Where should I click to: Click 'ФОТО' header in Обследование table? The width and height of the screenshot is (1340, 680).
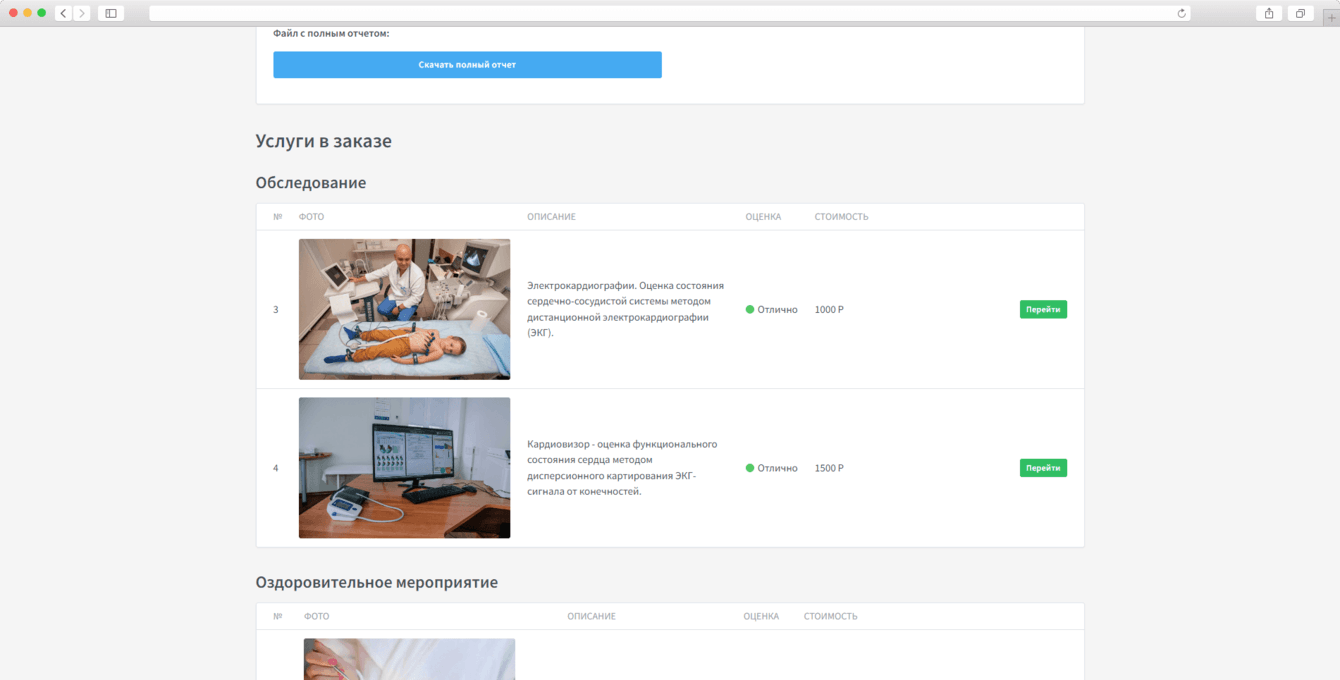(311, 217)
